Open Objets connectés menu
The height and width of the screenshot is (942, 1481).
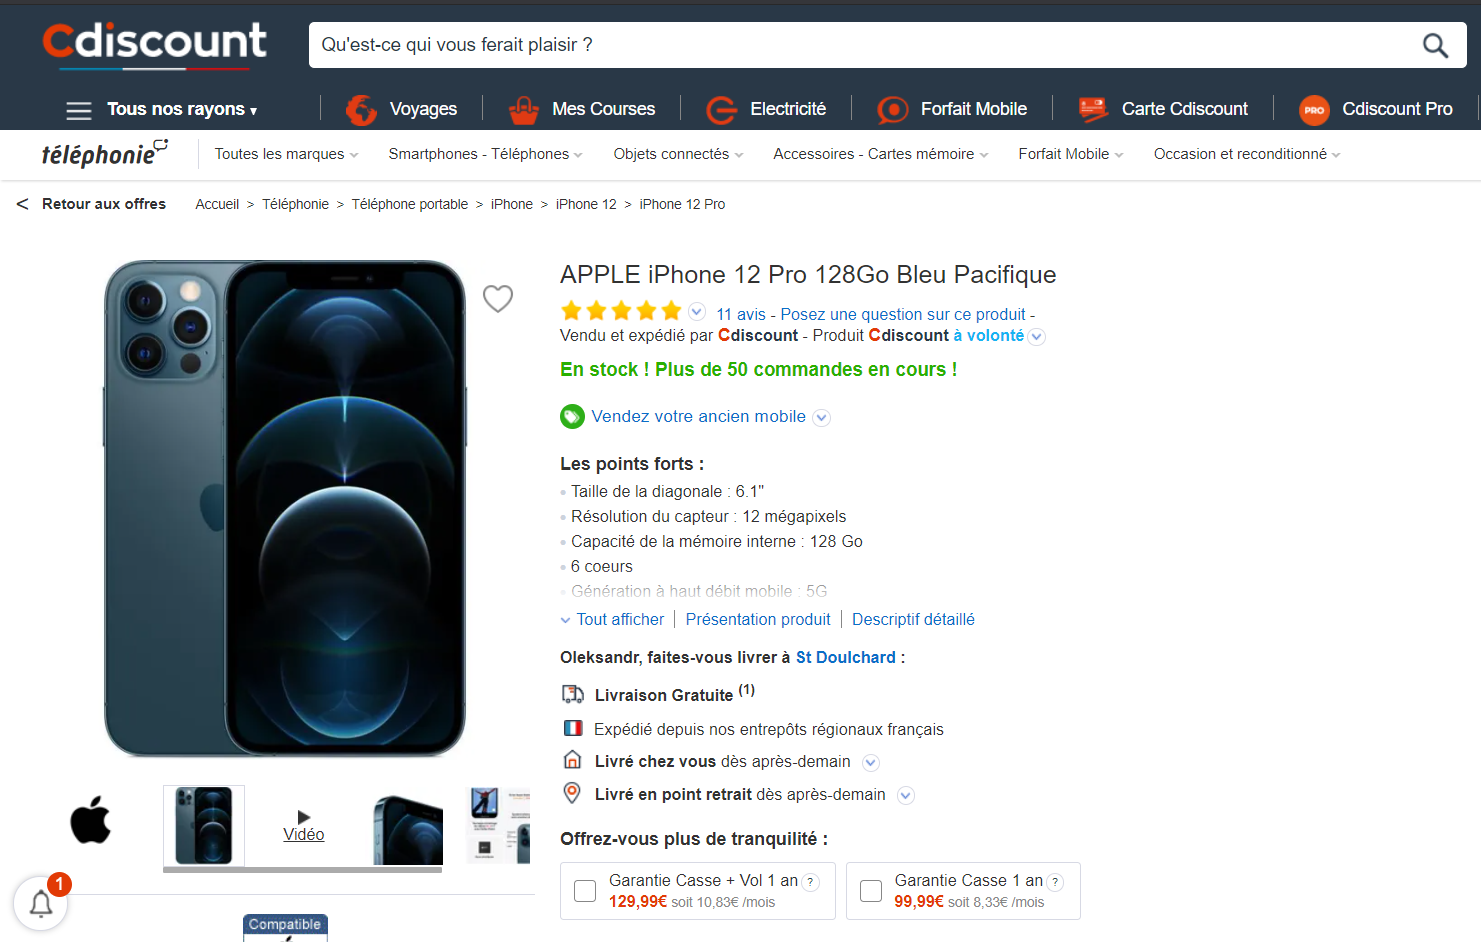coord(678,154)
